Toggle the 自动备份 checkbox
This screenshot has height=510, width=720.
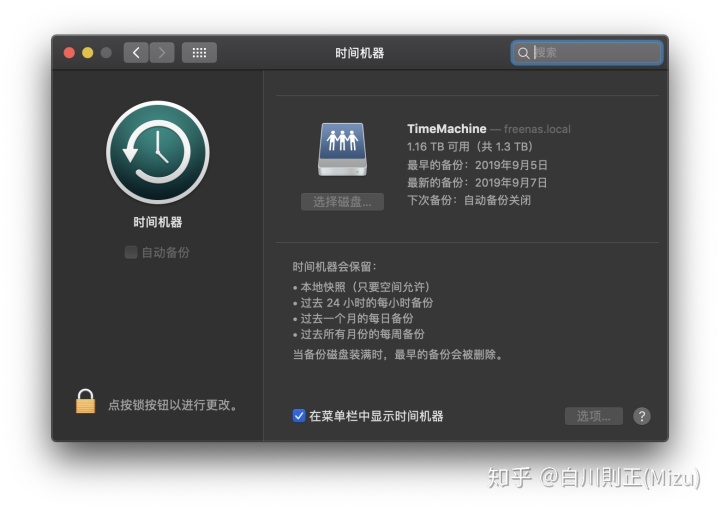pos(131,252)
